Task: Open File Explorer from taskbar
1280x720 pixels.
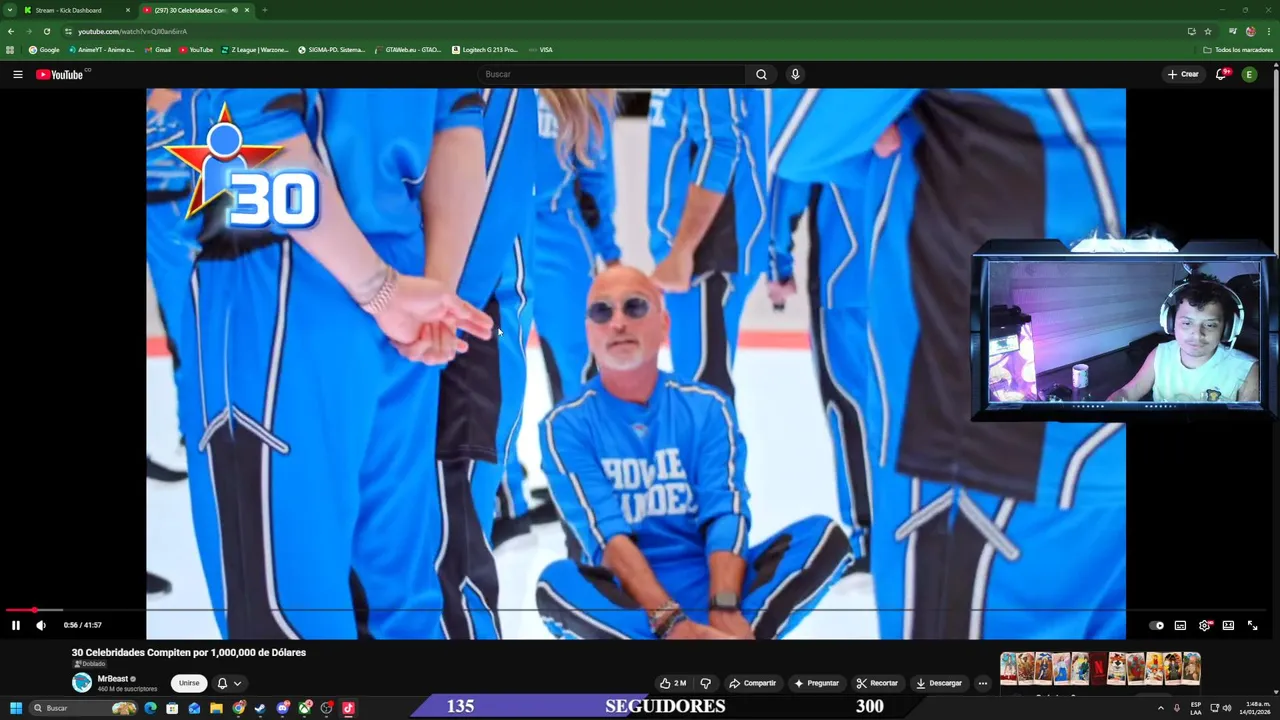Action: [216, 708]
